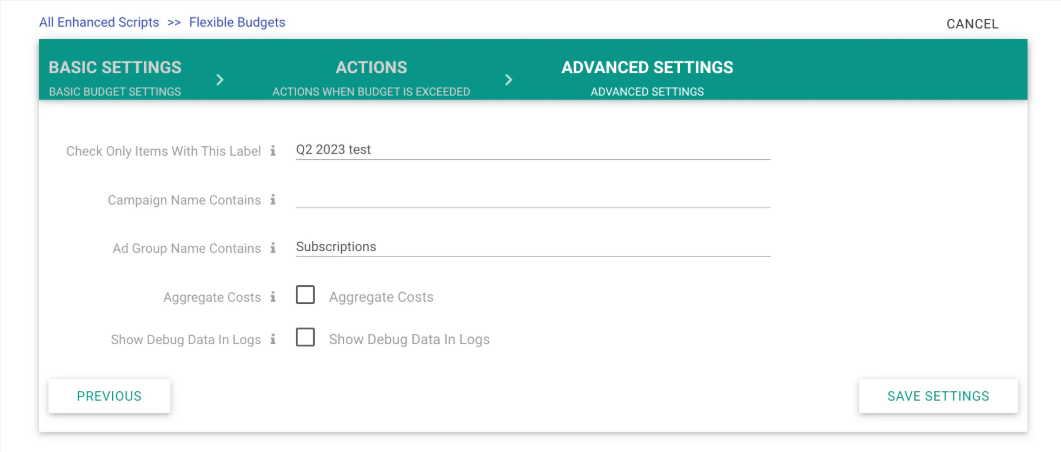The height and width of the screenshot is (452, 1061).
Task: Click info icon next to Aggregate Costs label
Action: click(x=273, y=297)
